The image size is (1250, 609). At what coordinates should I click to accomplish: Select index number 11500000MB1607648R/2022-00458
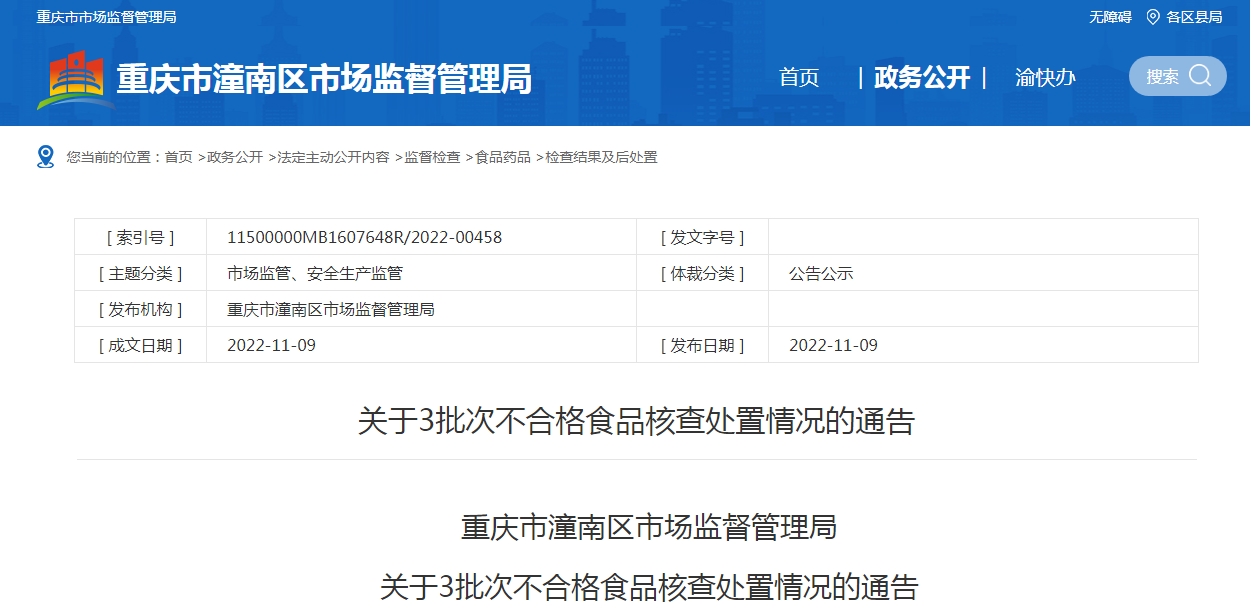(x=365, y=237)
